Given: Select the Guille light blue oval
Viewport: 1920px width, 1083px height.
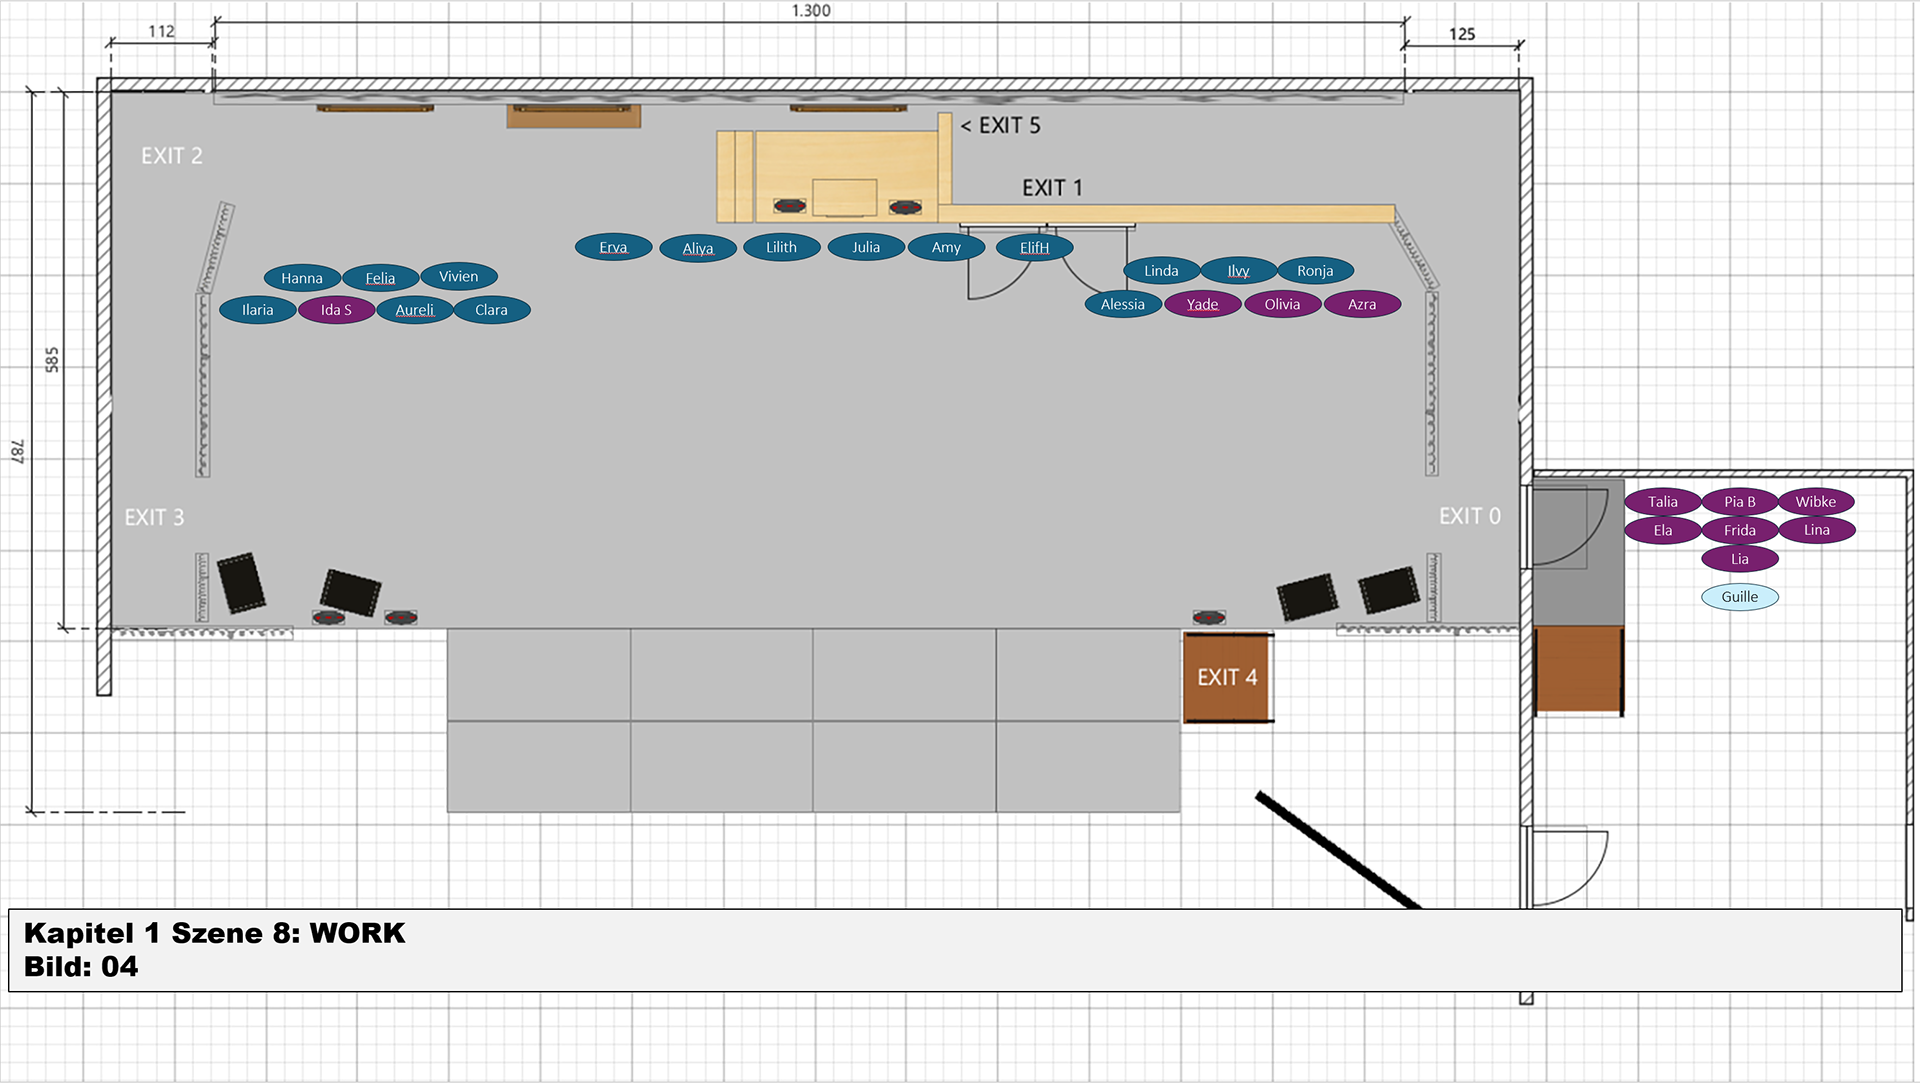Looking at the screenshot, I should tap(1739, 597).
